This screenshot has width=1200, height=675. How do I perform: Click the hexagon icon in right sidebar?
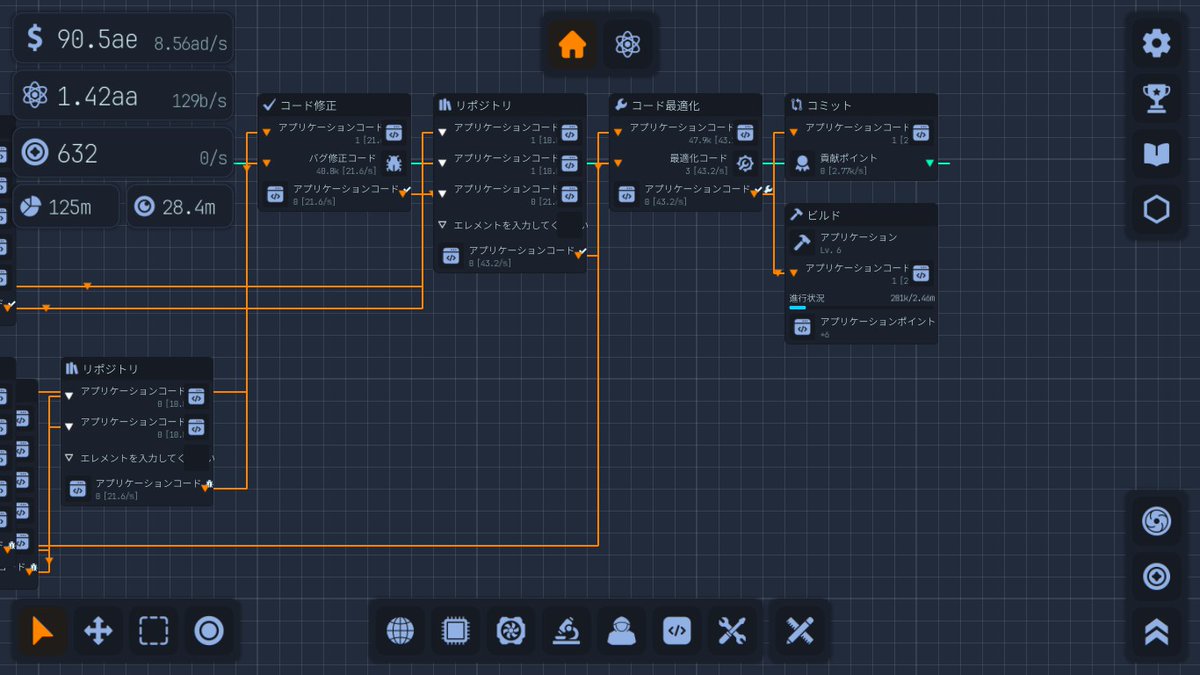click(1156, 209)
